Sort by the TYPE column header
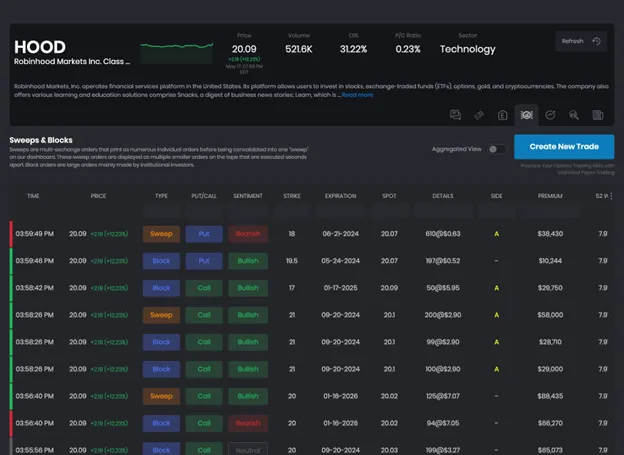The height and width of the screenshot is (455, 624). coord(161,196)
